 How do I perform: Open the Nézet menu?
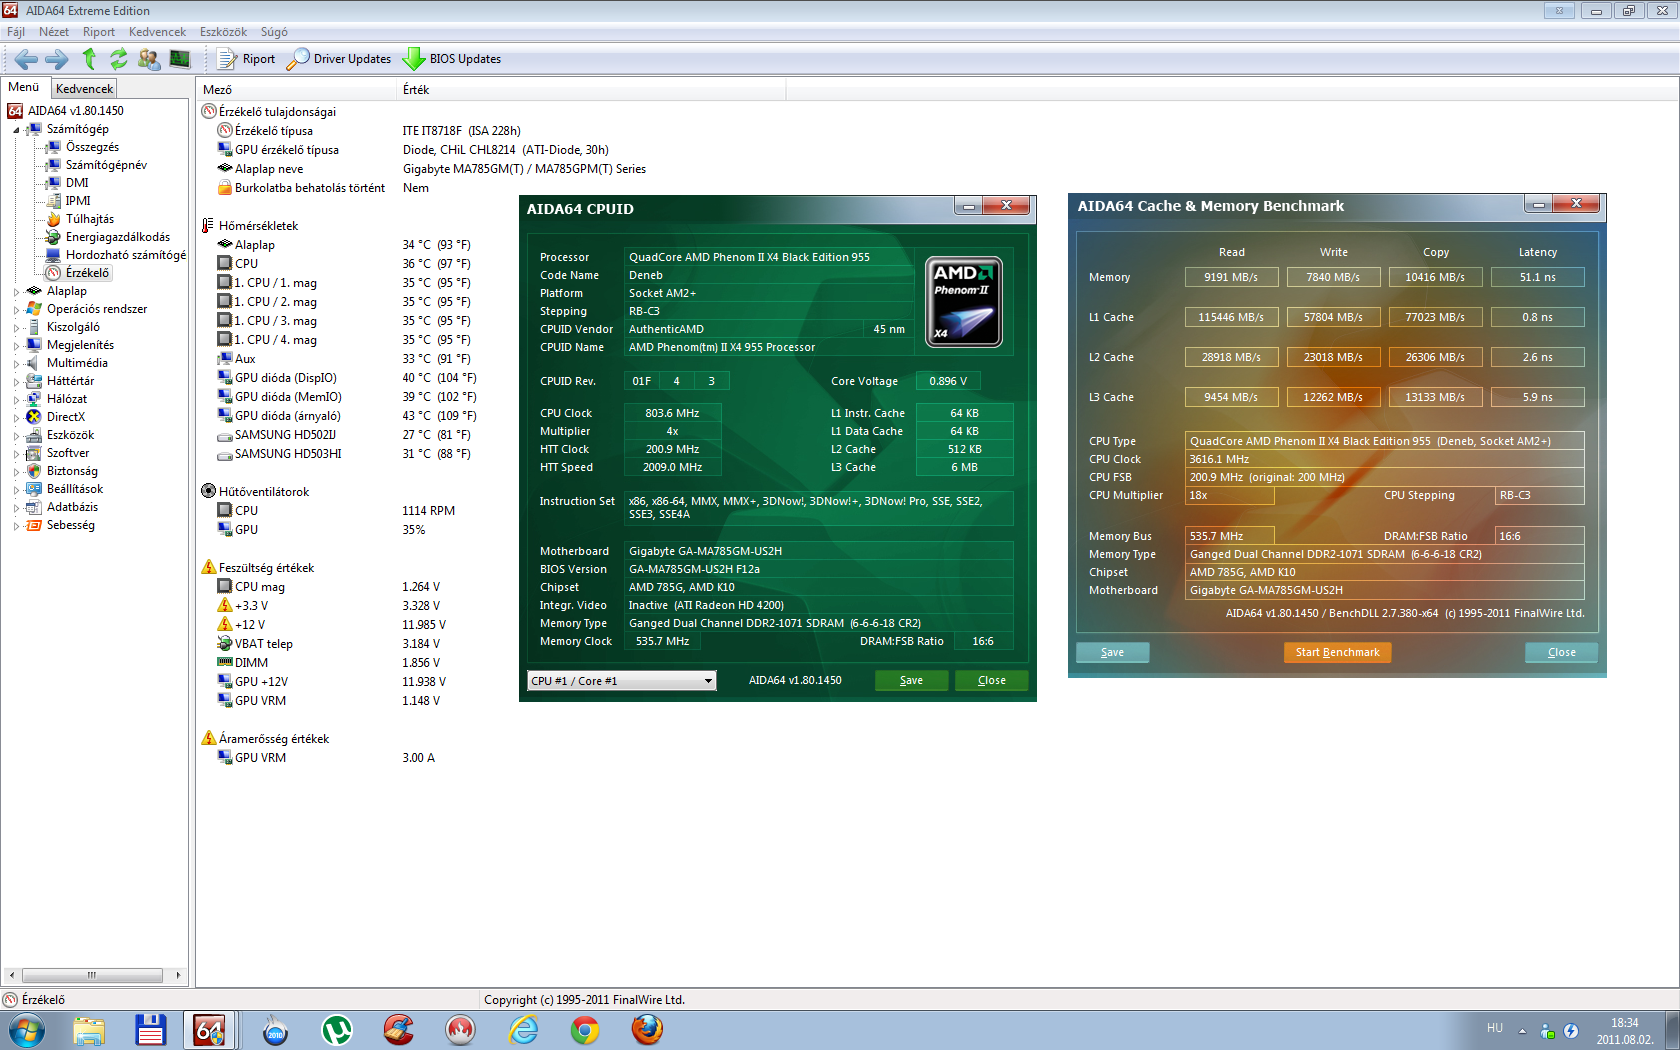[54, 32]
